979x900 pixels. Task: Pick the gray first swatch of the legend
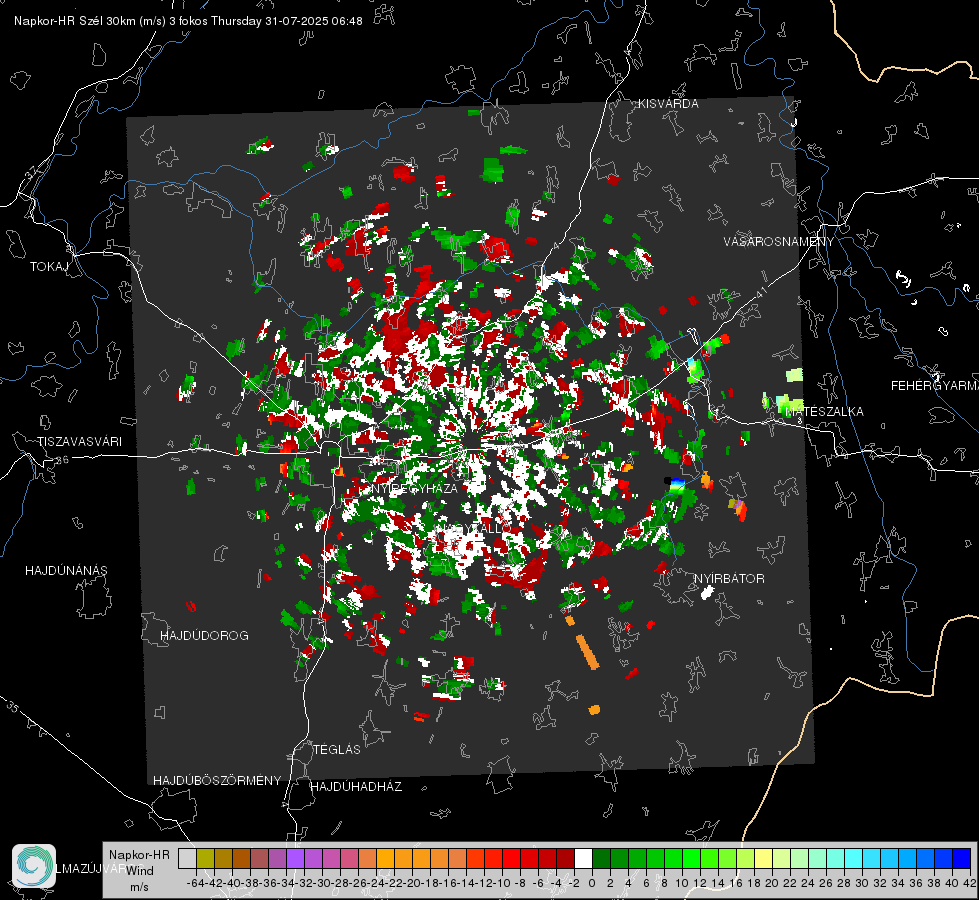click(187, 858)
